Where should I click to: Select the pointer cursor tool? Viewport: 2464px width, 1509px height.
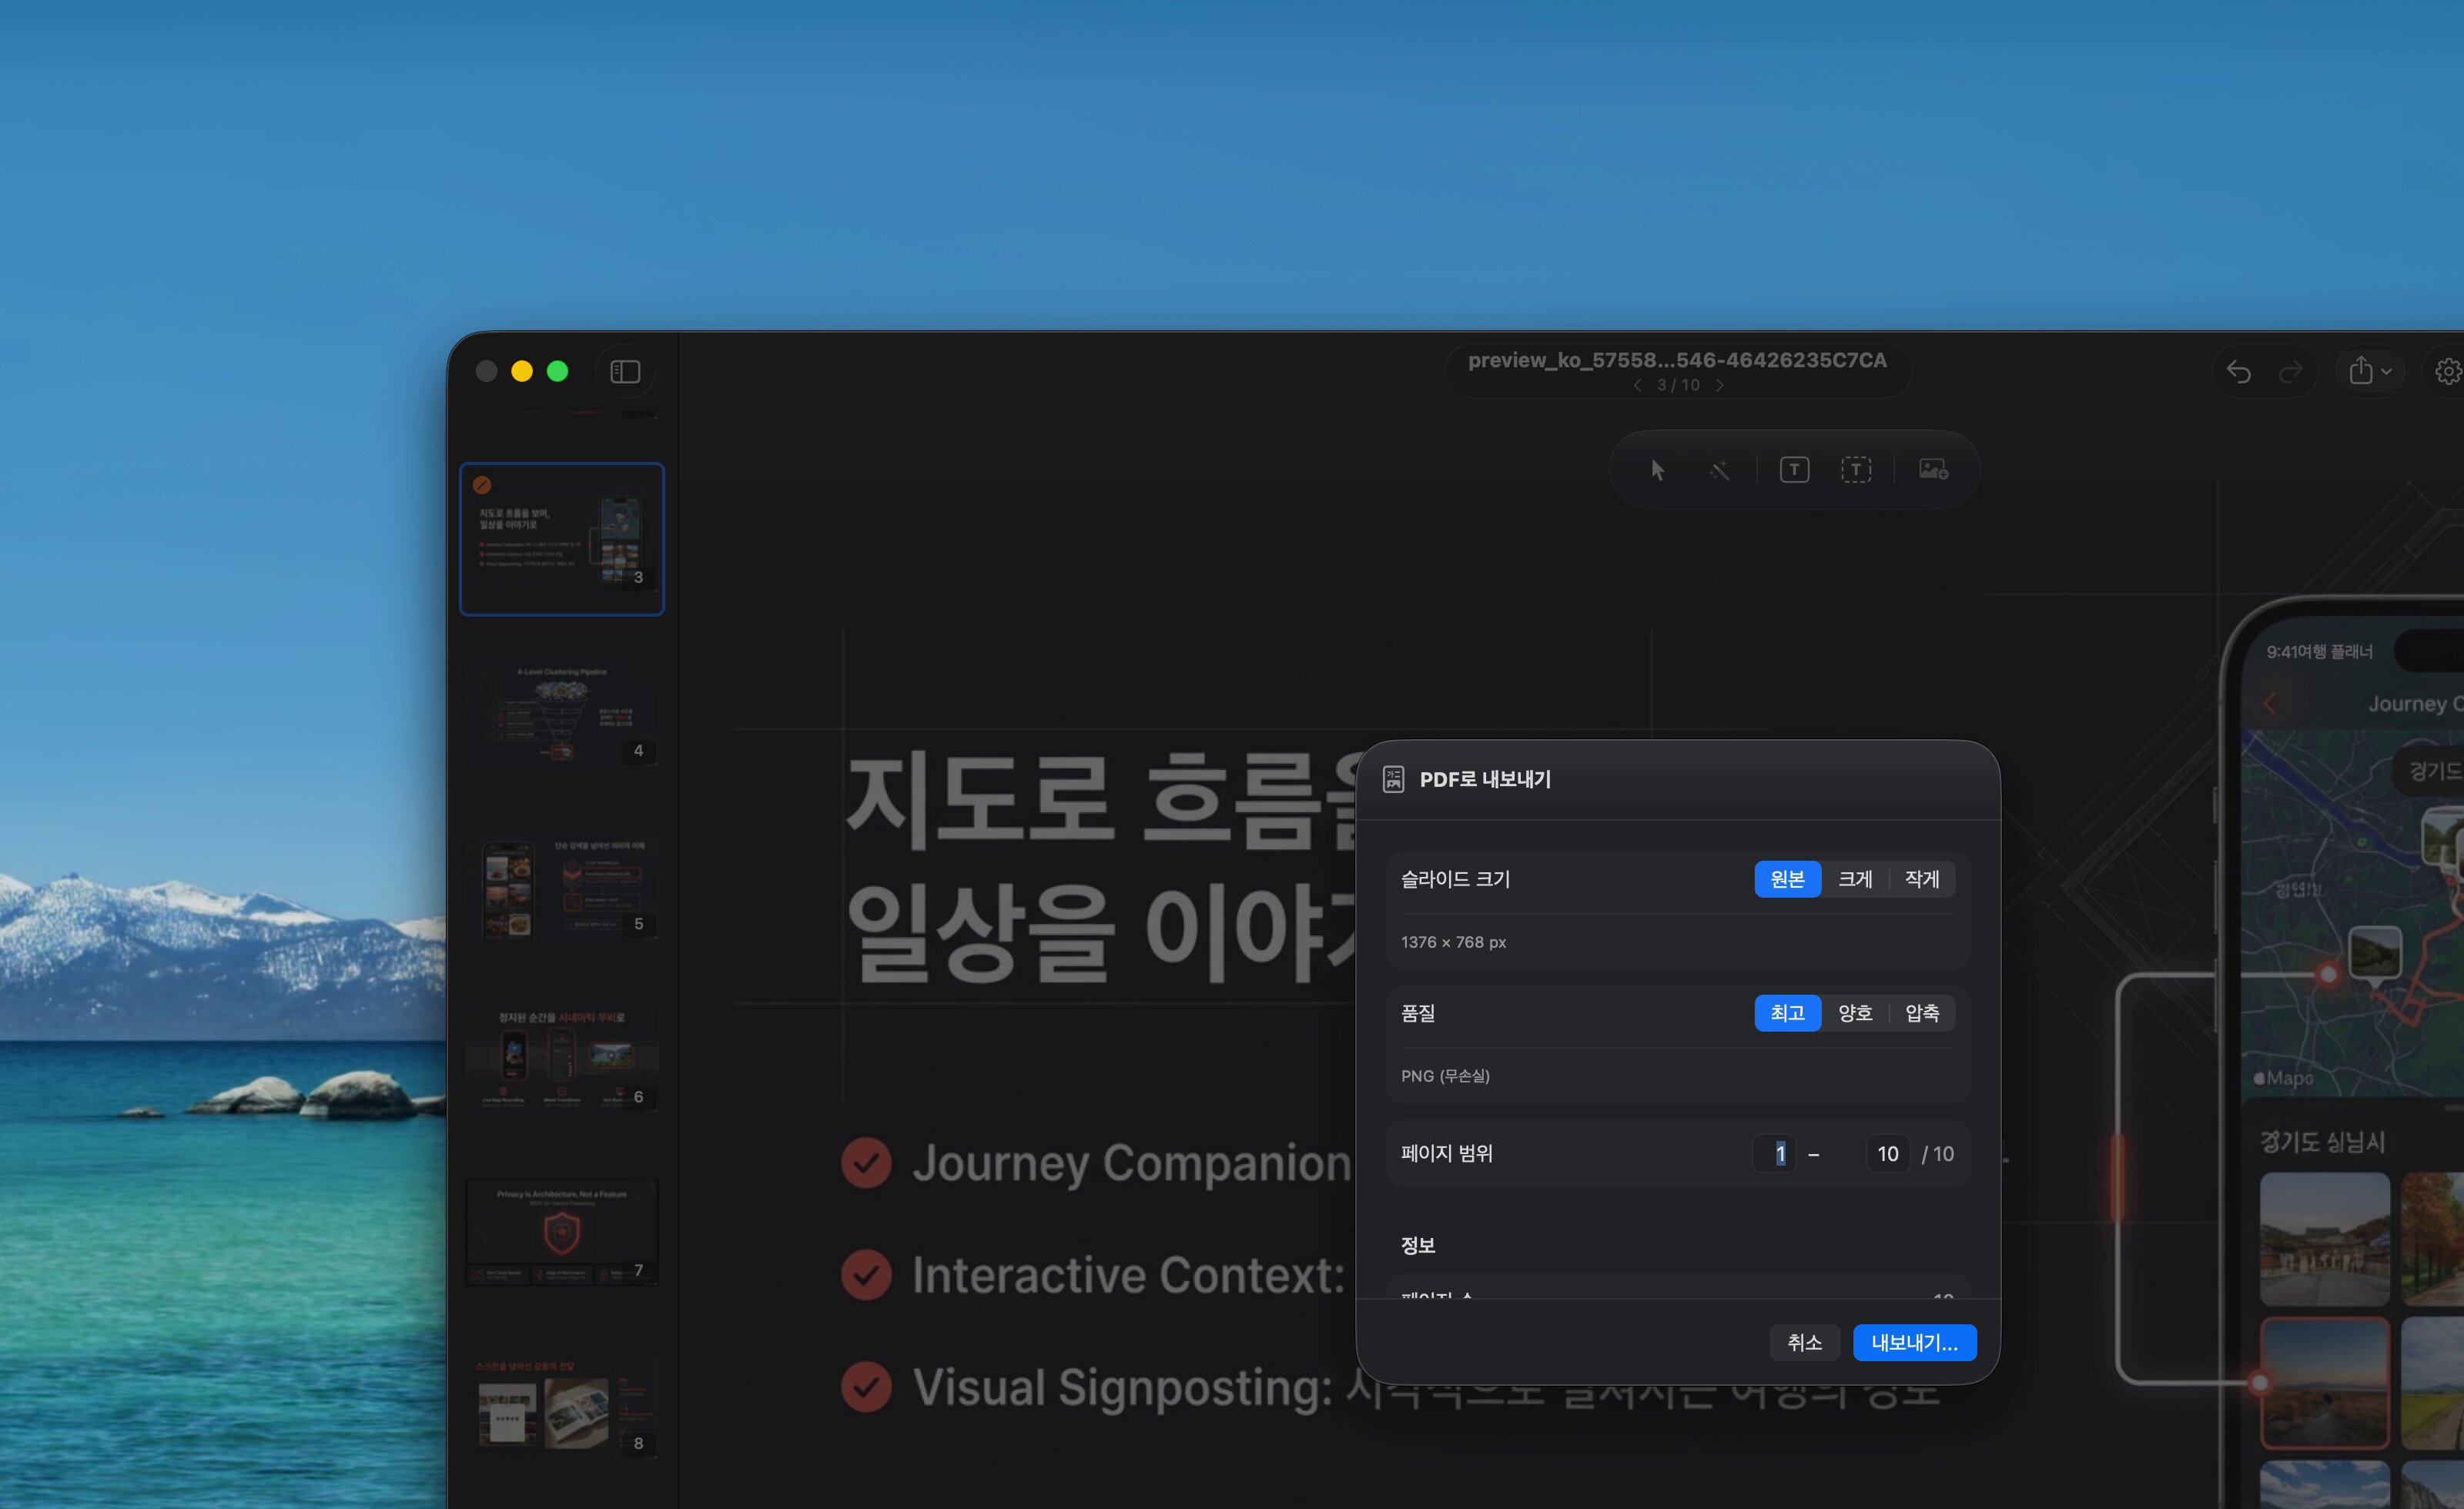pyautogui.click(x=1657, y=470)
